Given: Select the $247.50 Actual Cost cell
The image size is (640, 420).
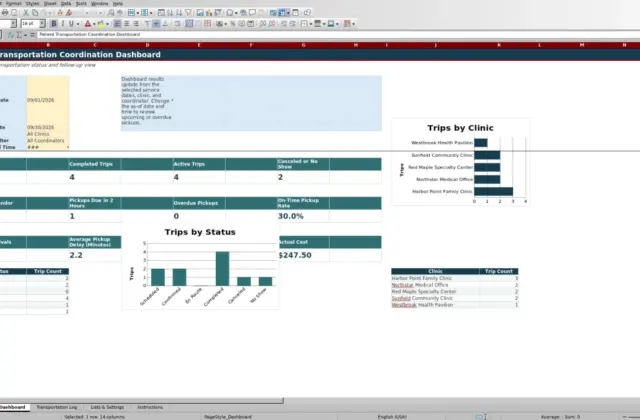Looking at the screenshot, I should point(304,255).
